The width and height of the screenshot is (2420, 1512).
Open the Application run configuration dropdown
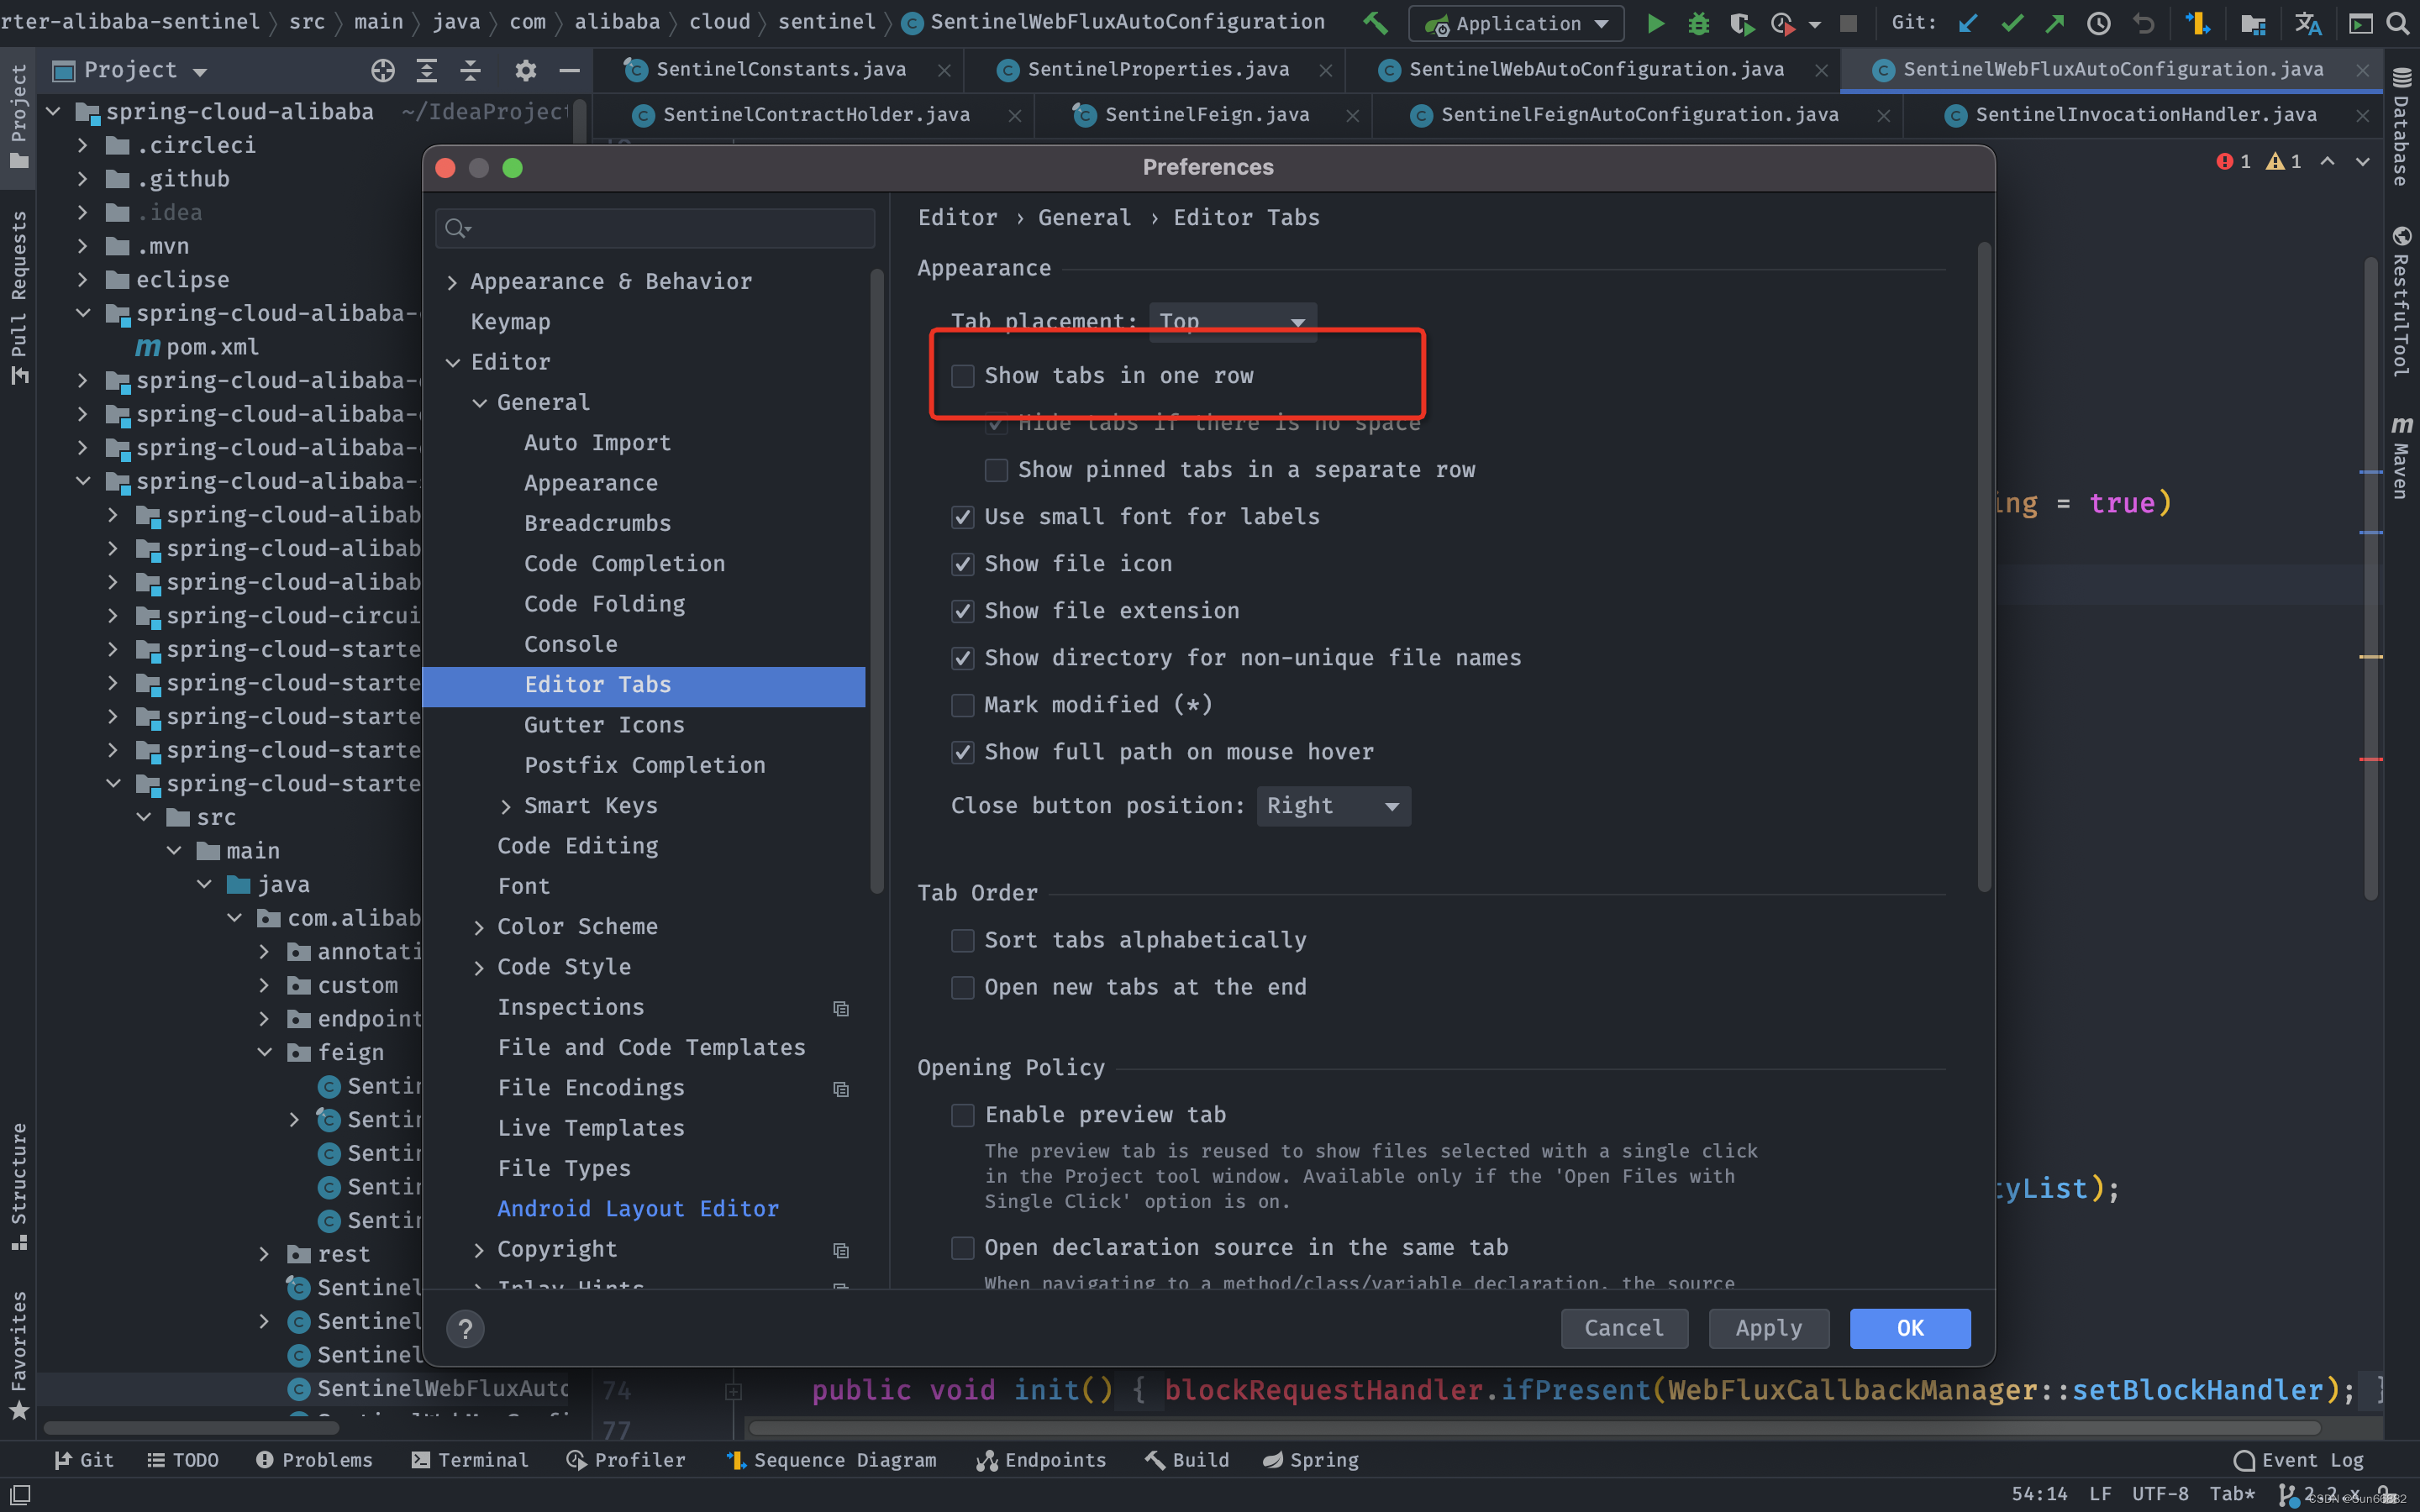pos(1516,23)
